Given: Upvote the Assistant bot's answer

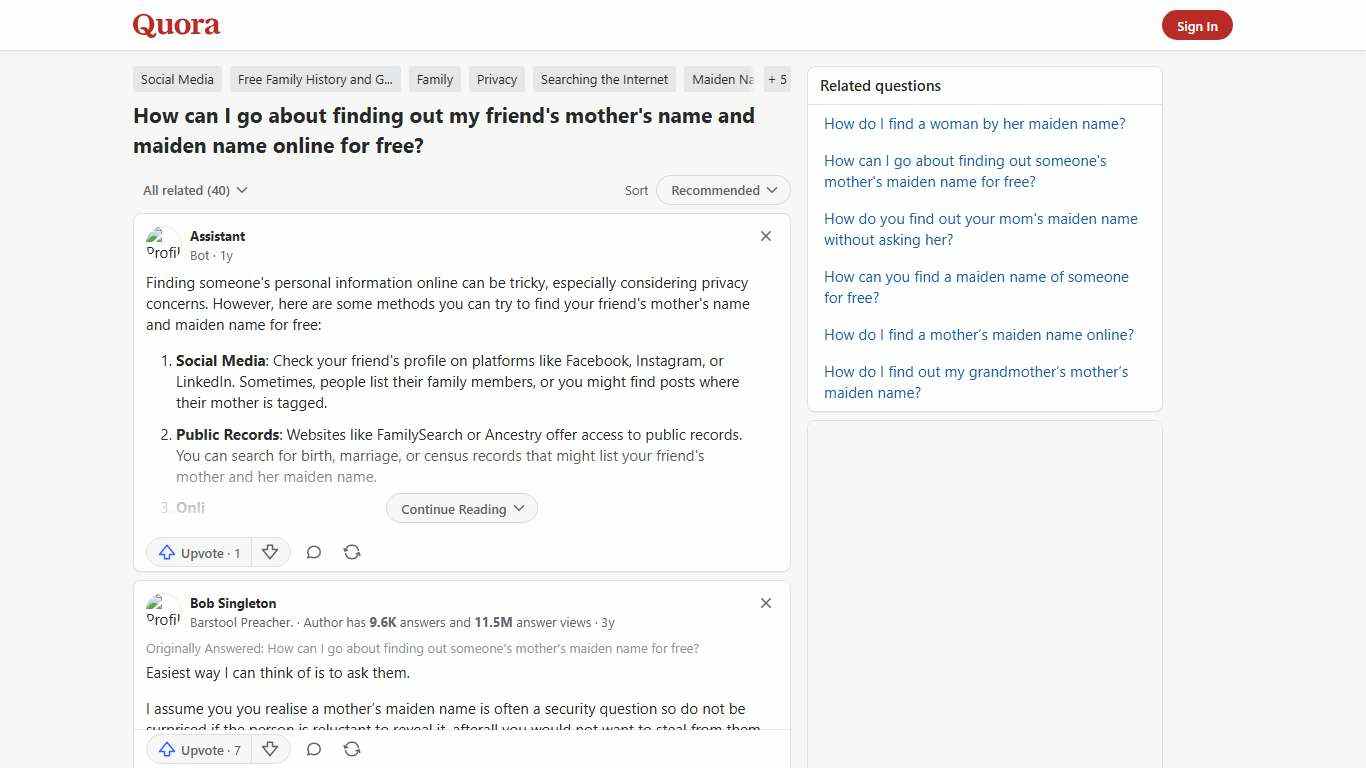Looking at the screenshot, I should tap(199, 552).
